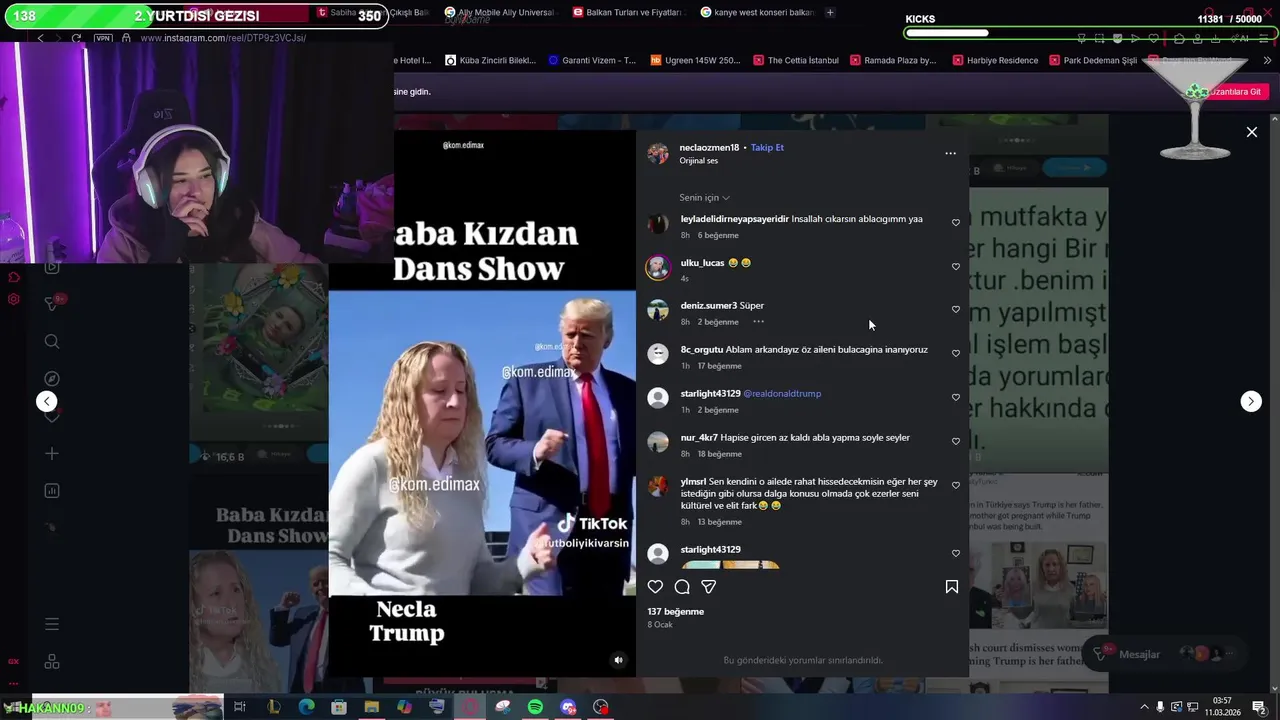Open Spotify from the taskbar
The height and width of the screenshot is (720, 1280).
point(535,707)
